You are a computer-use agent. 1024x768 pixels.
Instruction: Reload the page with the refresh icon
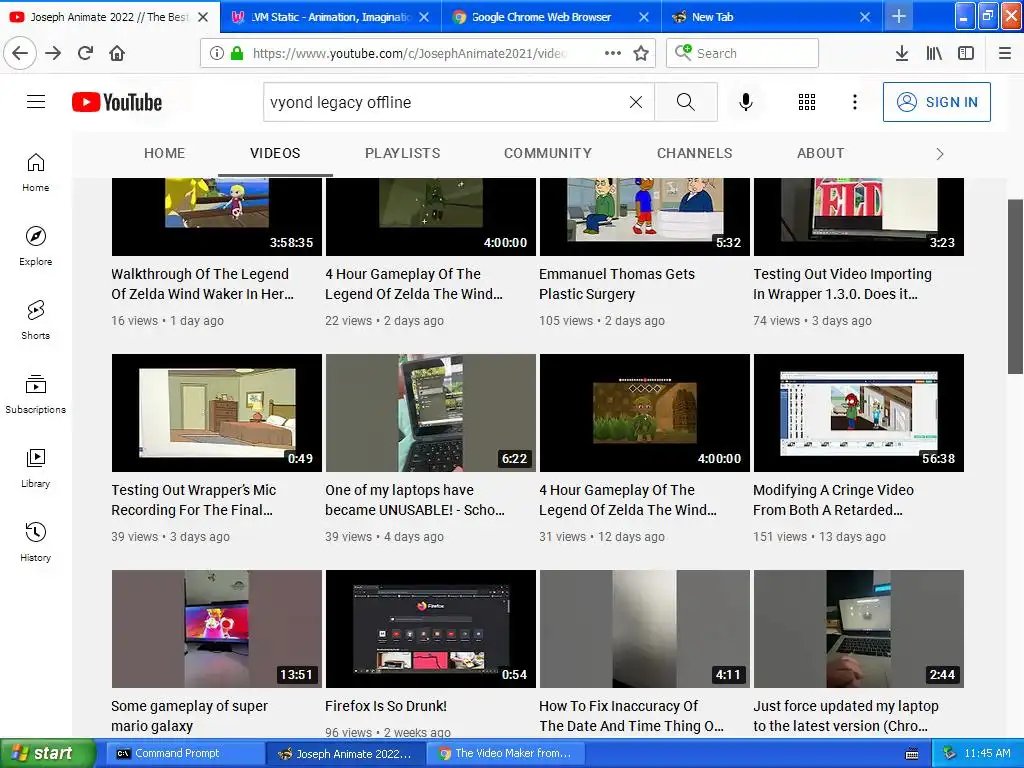[85, 53]
